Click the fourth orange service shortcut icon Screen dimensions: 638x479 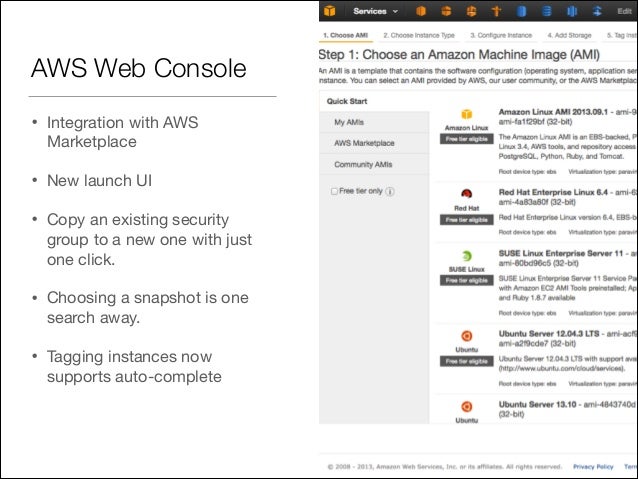[x=496, y=11]
